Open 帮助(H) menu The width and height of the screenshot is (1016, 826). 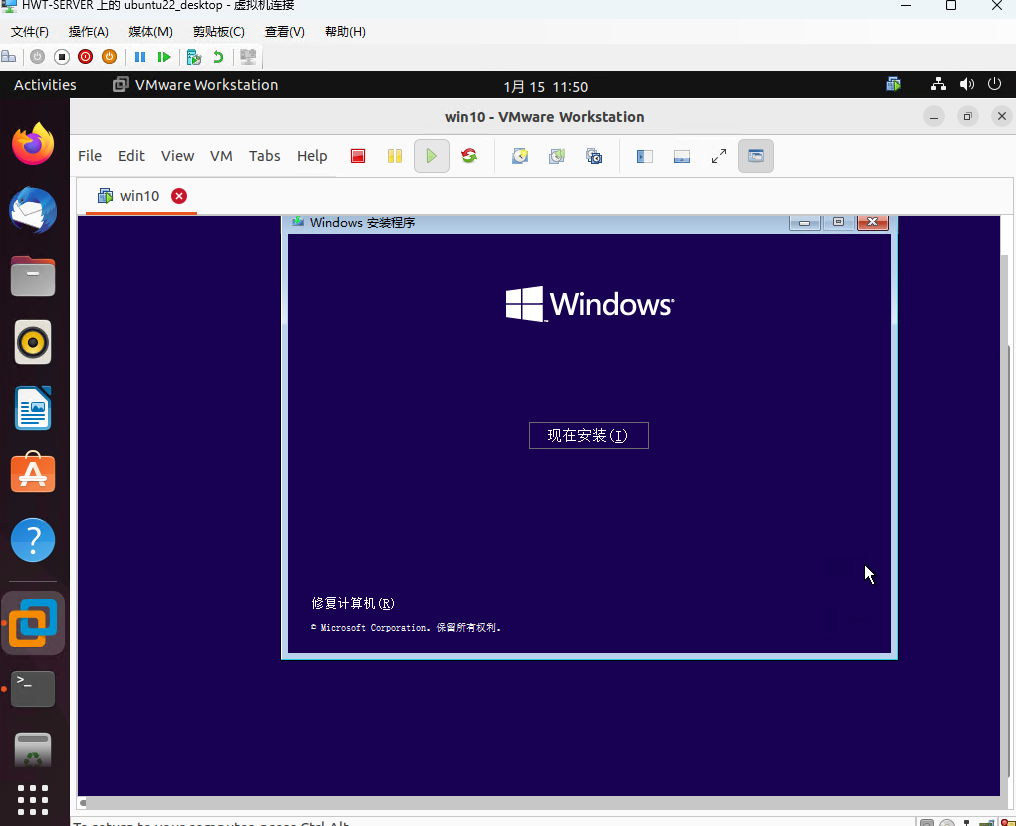[x=345, y=32]
